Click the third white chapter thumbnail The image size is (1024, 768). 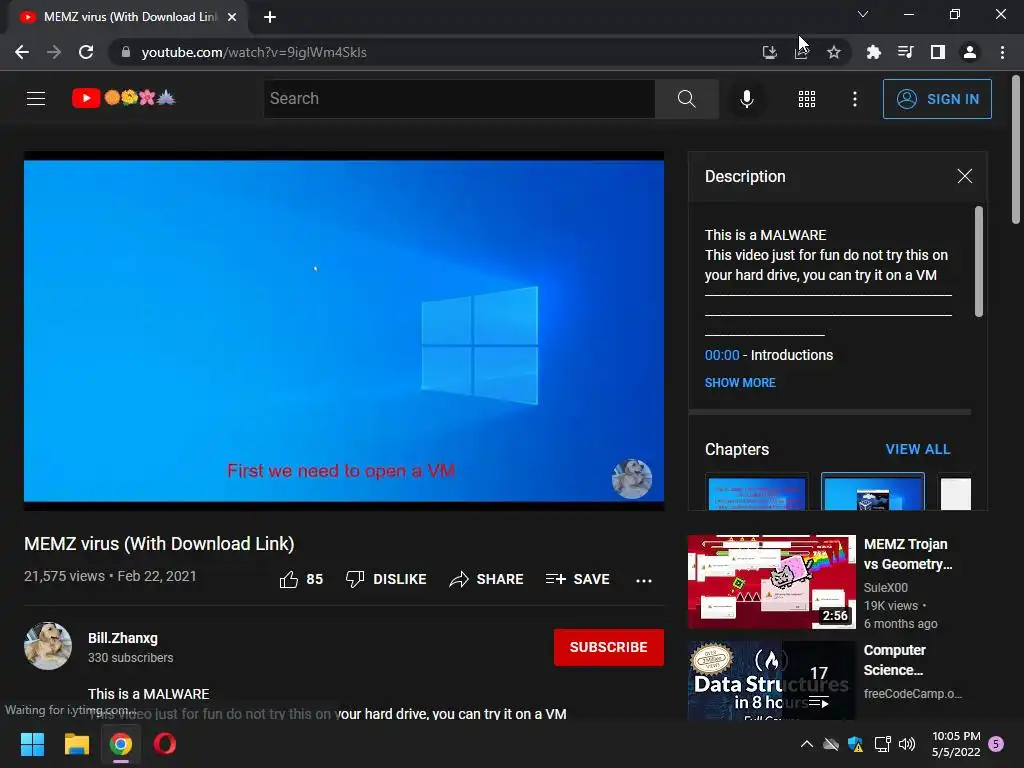click(955, 492)
